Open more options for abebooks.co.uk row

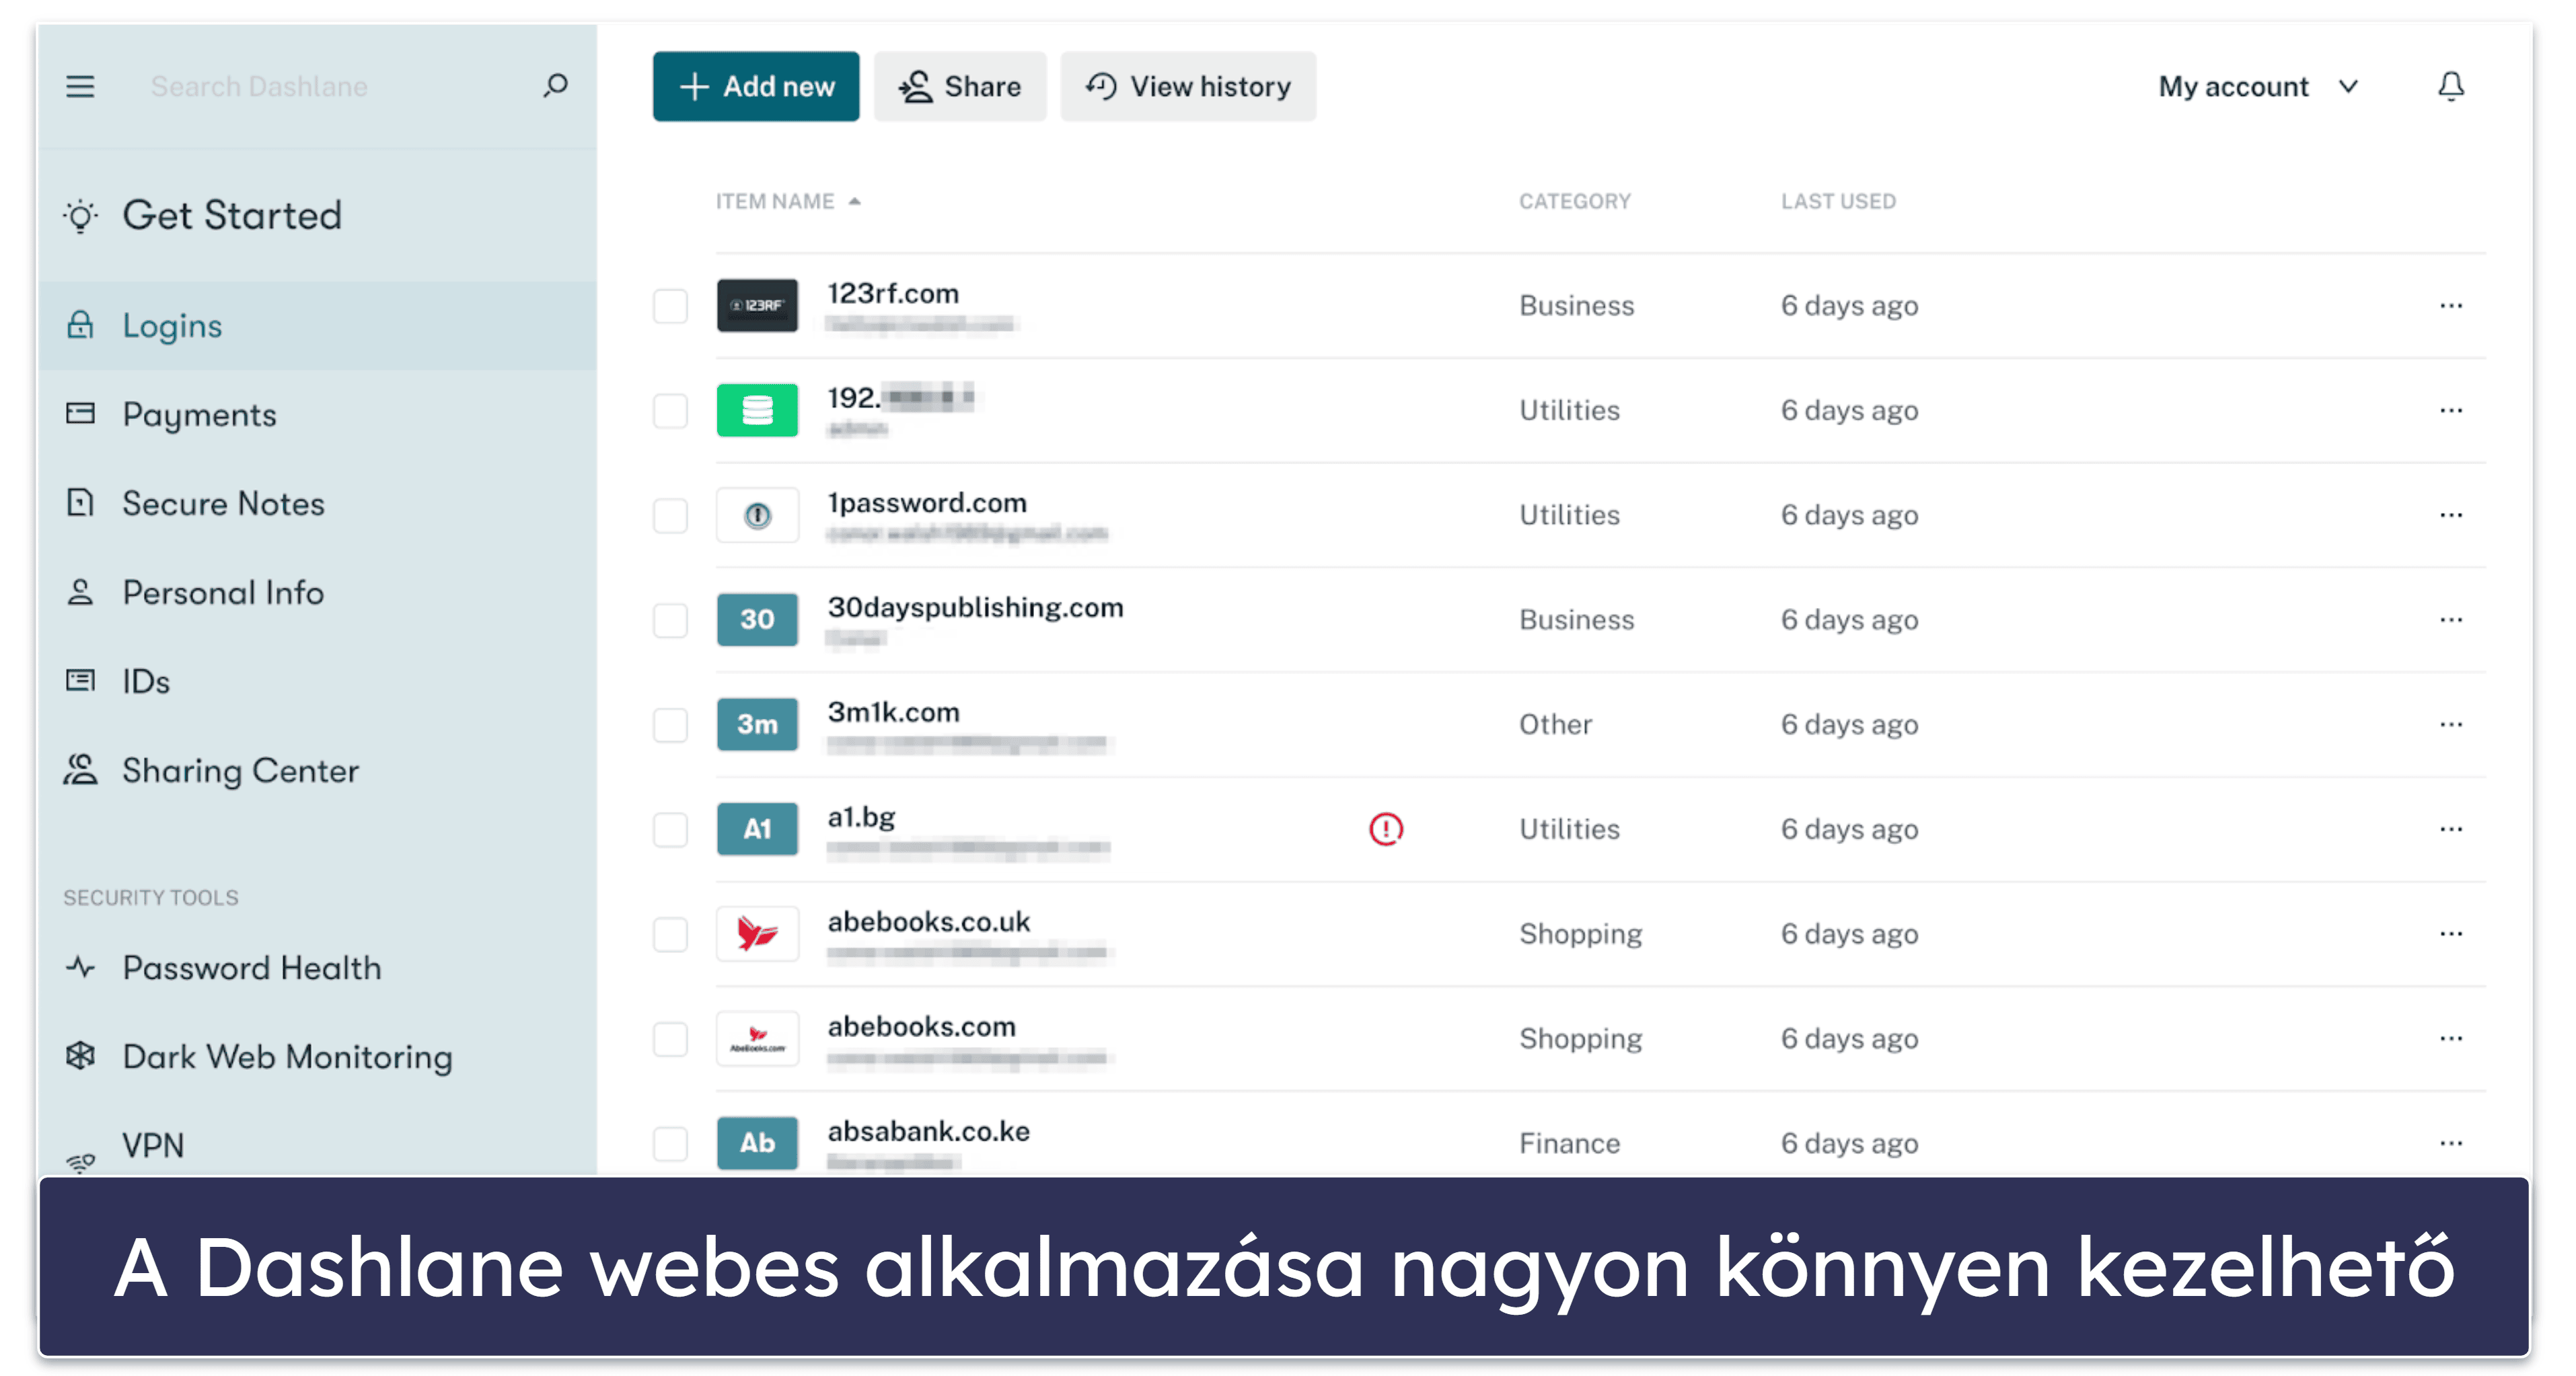pos(2450,934)
